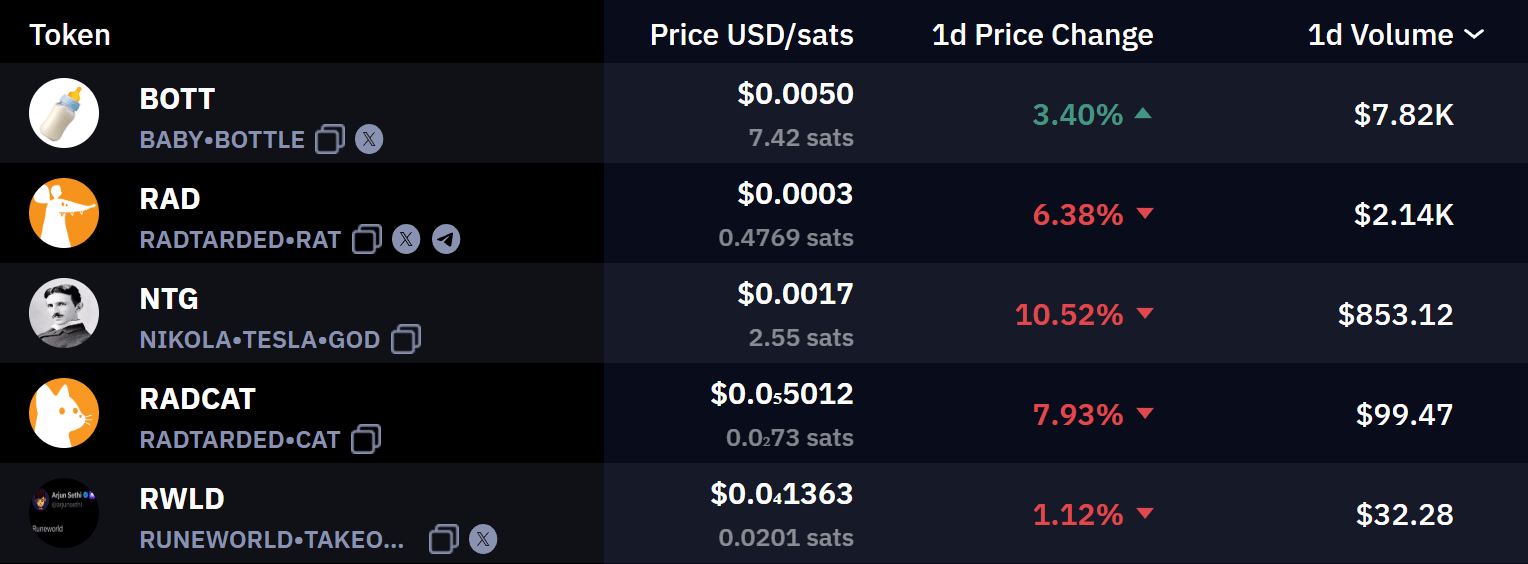The width and height of the screenshot is (1528, 564).
Task: Open the RAD token's X profile
Action: click(x=406, y=239)
